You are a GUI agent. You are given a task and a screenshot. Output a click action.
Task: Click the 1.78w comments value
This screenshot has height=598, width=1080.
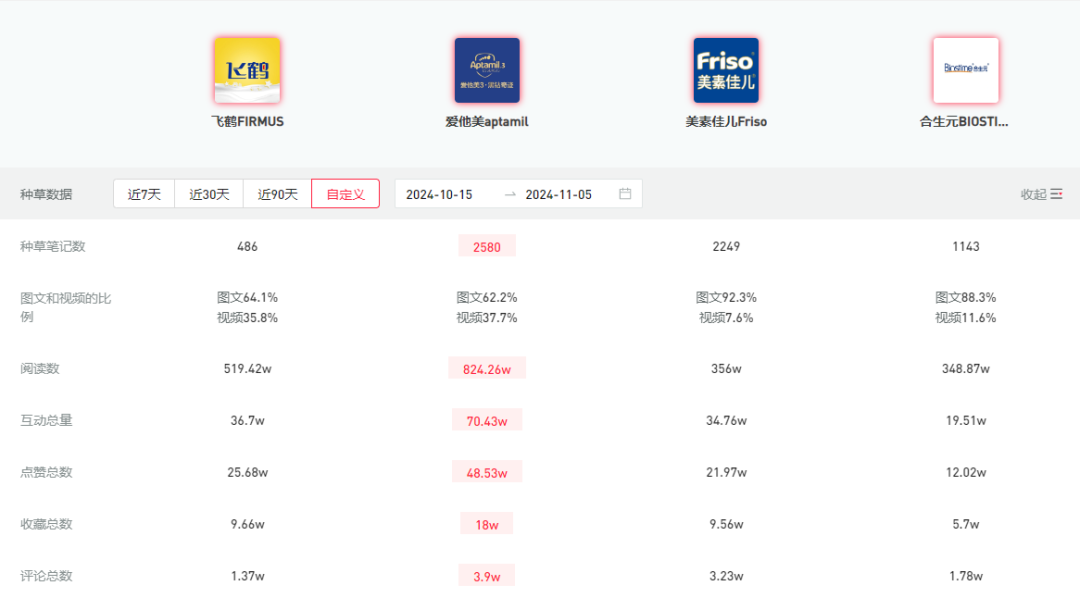click(x=966, y=575)
